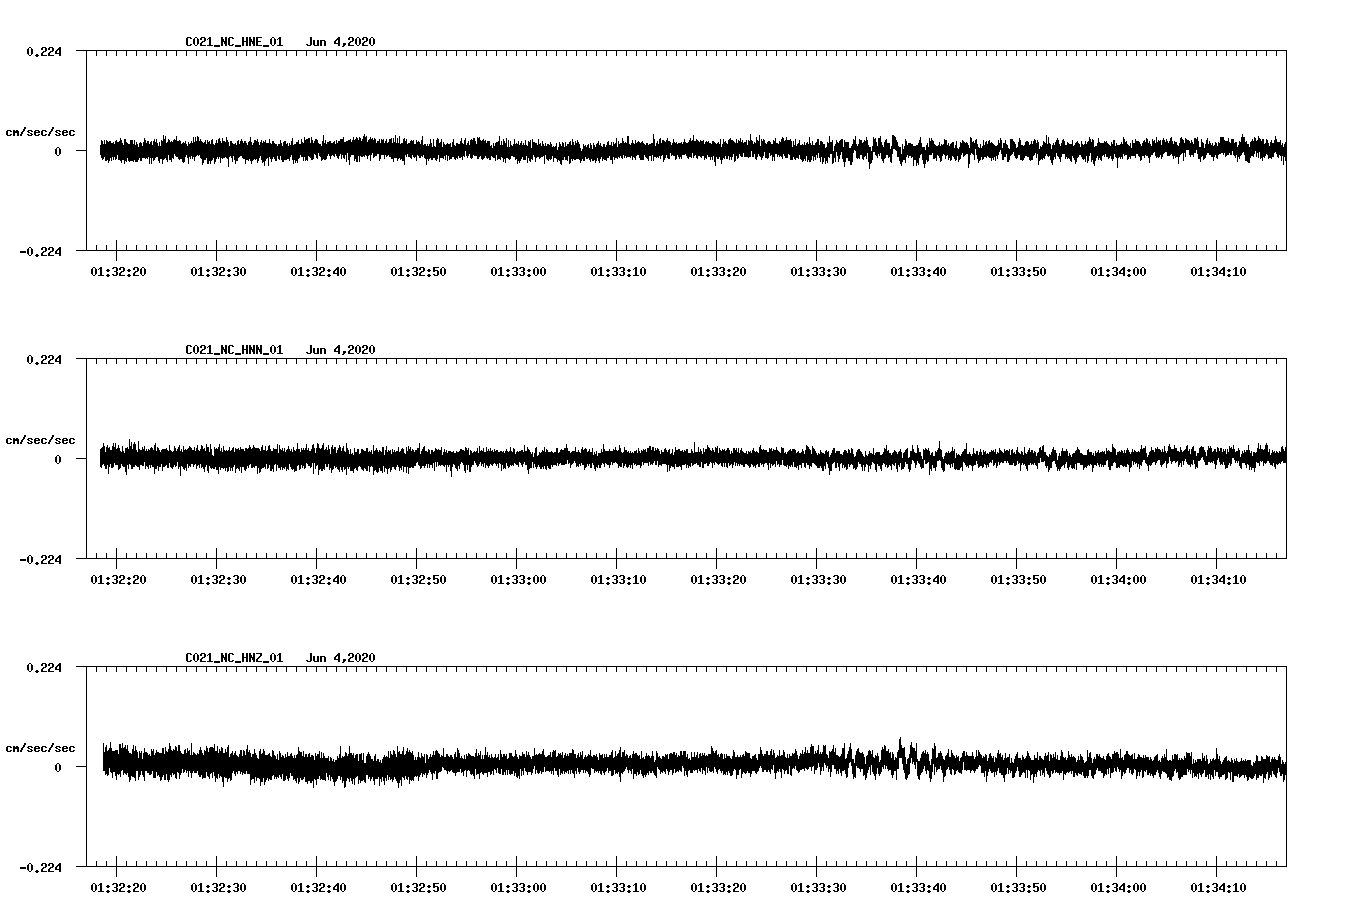
Task: Click 01:34:00 time label under HNN plot
Action: (x=1118, y=580)
